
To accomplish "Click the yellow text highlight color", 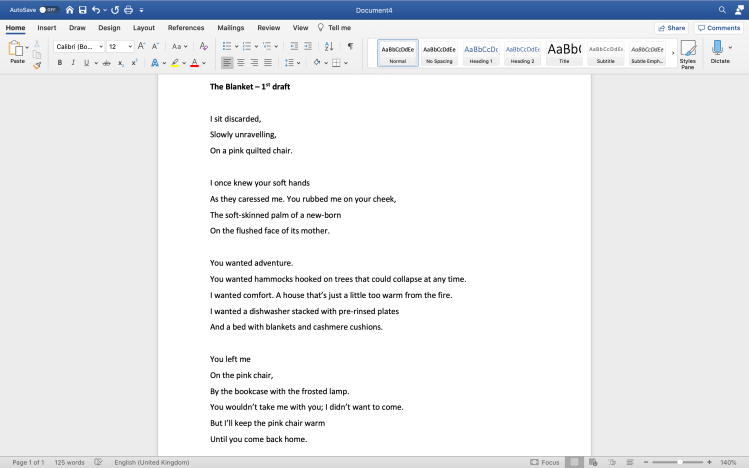I will [x=175, y=63].
